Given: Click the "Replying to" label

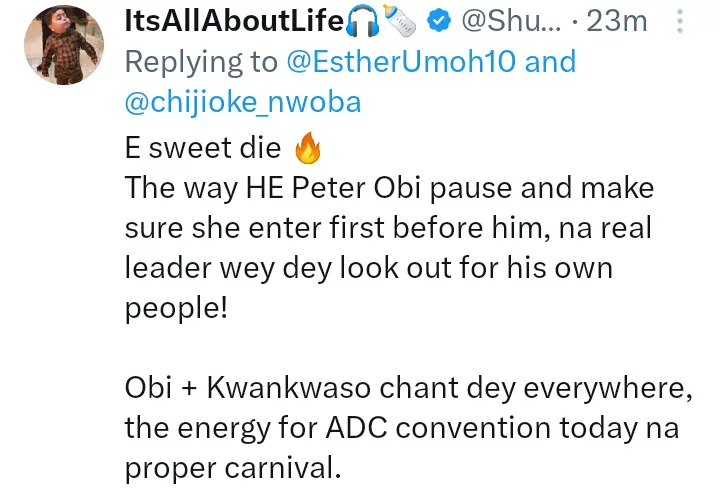Looking at the screenshot, I should tap(200, 62).
